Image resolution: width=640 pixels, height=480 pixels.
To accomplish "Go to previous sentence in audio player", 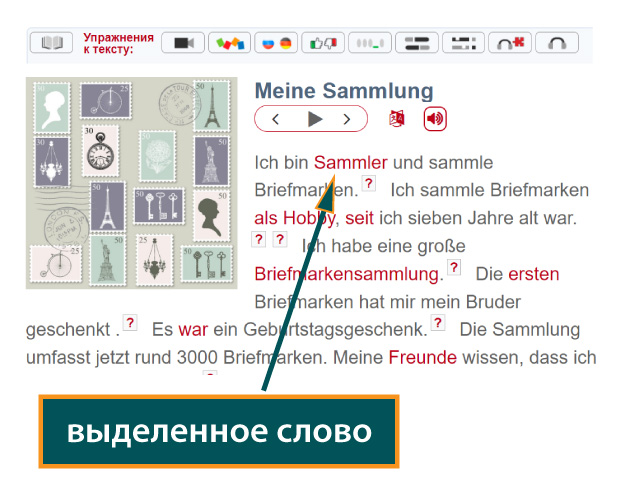I will (x=276, y=119).
